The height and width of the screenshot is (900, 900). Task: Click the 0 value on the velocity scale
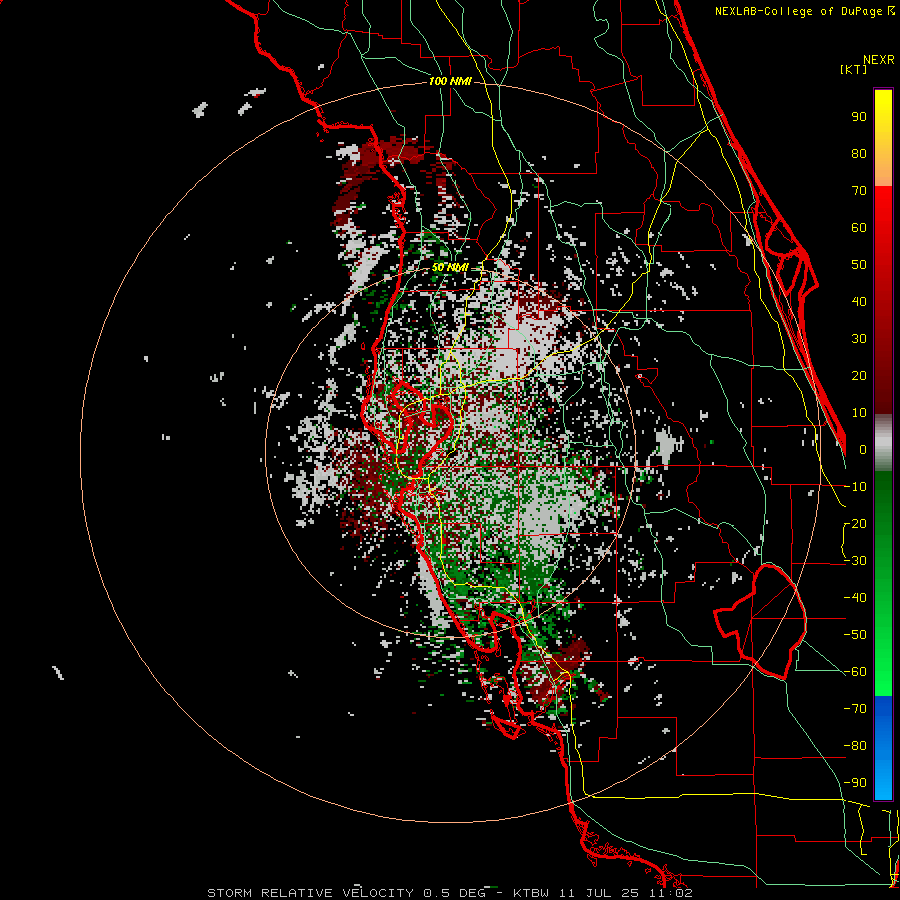(x=863, y=449)
